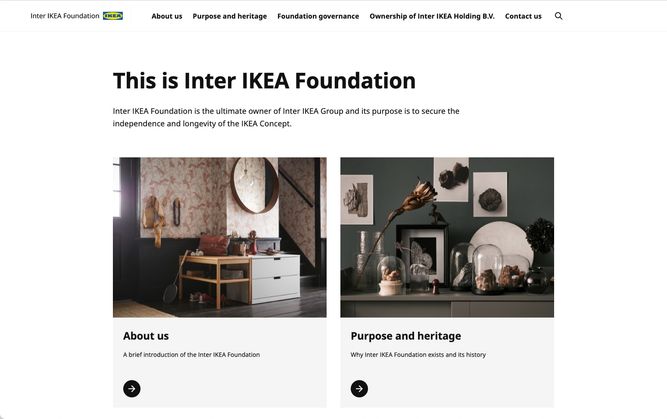The width and height of the screenshot is (667, 419).
Task: Open Ownership of Inter IKEA Holding B.V.
Action: [432, 16]
